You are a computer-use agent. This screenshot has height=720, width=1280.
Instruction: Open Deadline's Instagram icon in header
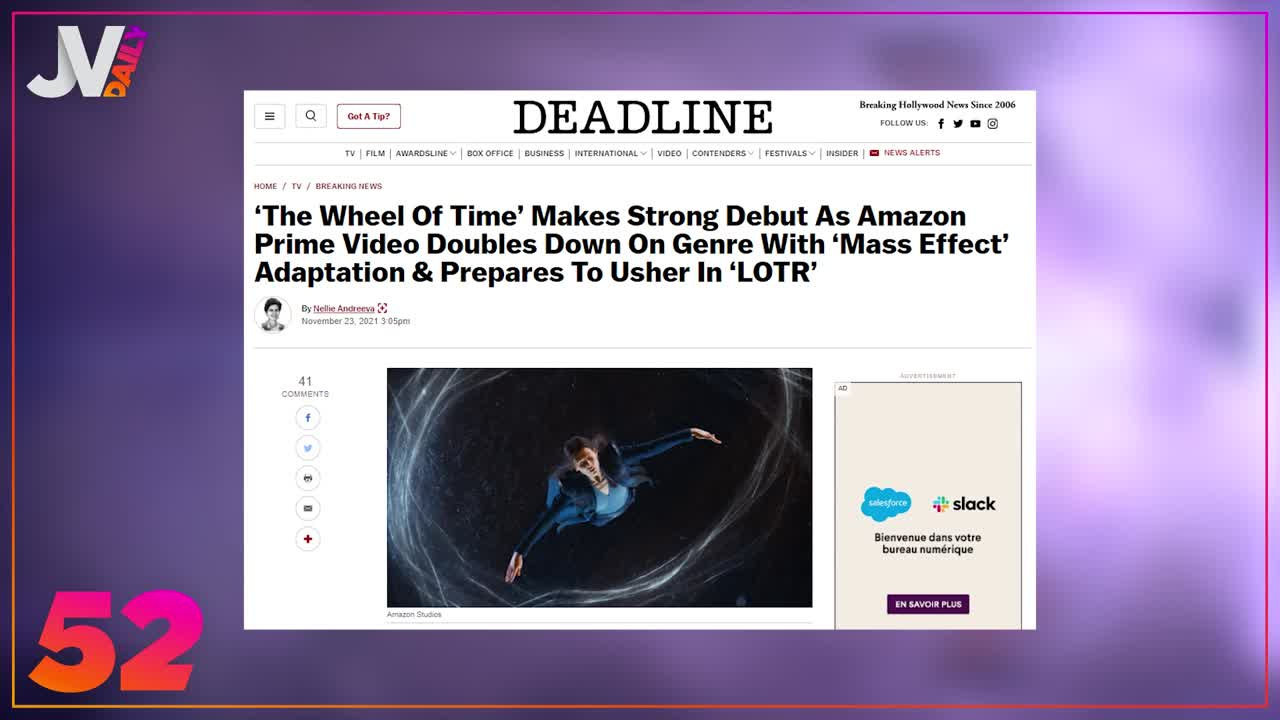click(993, 124)
